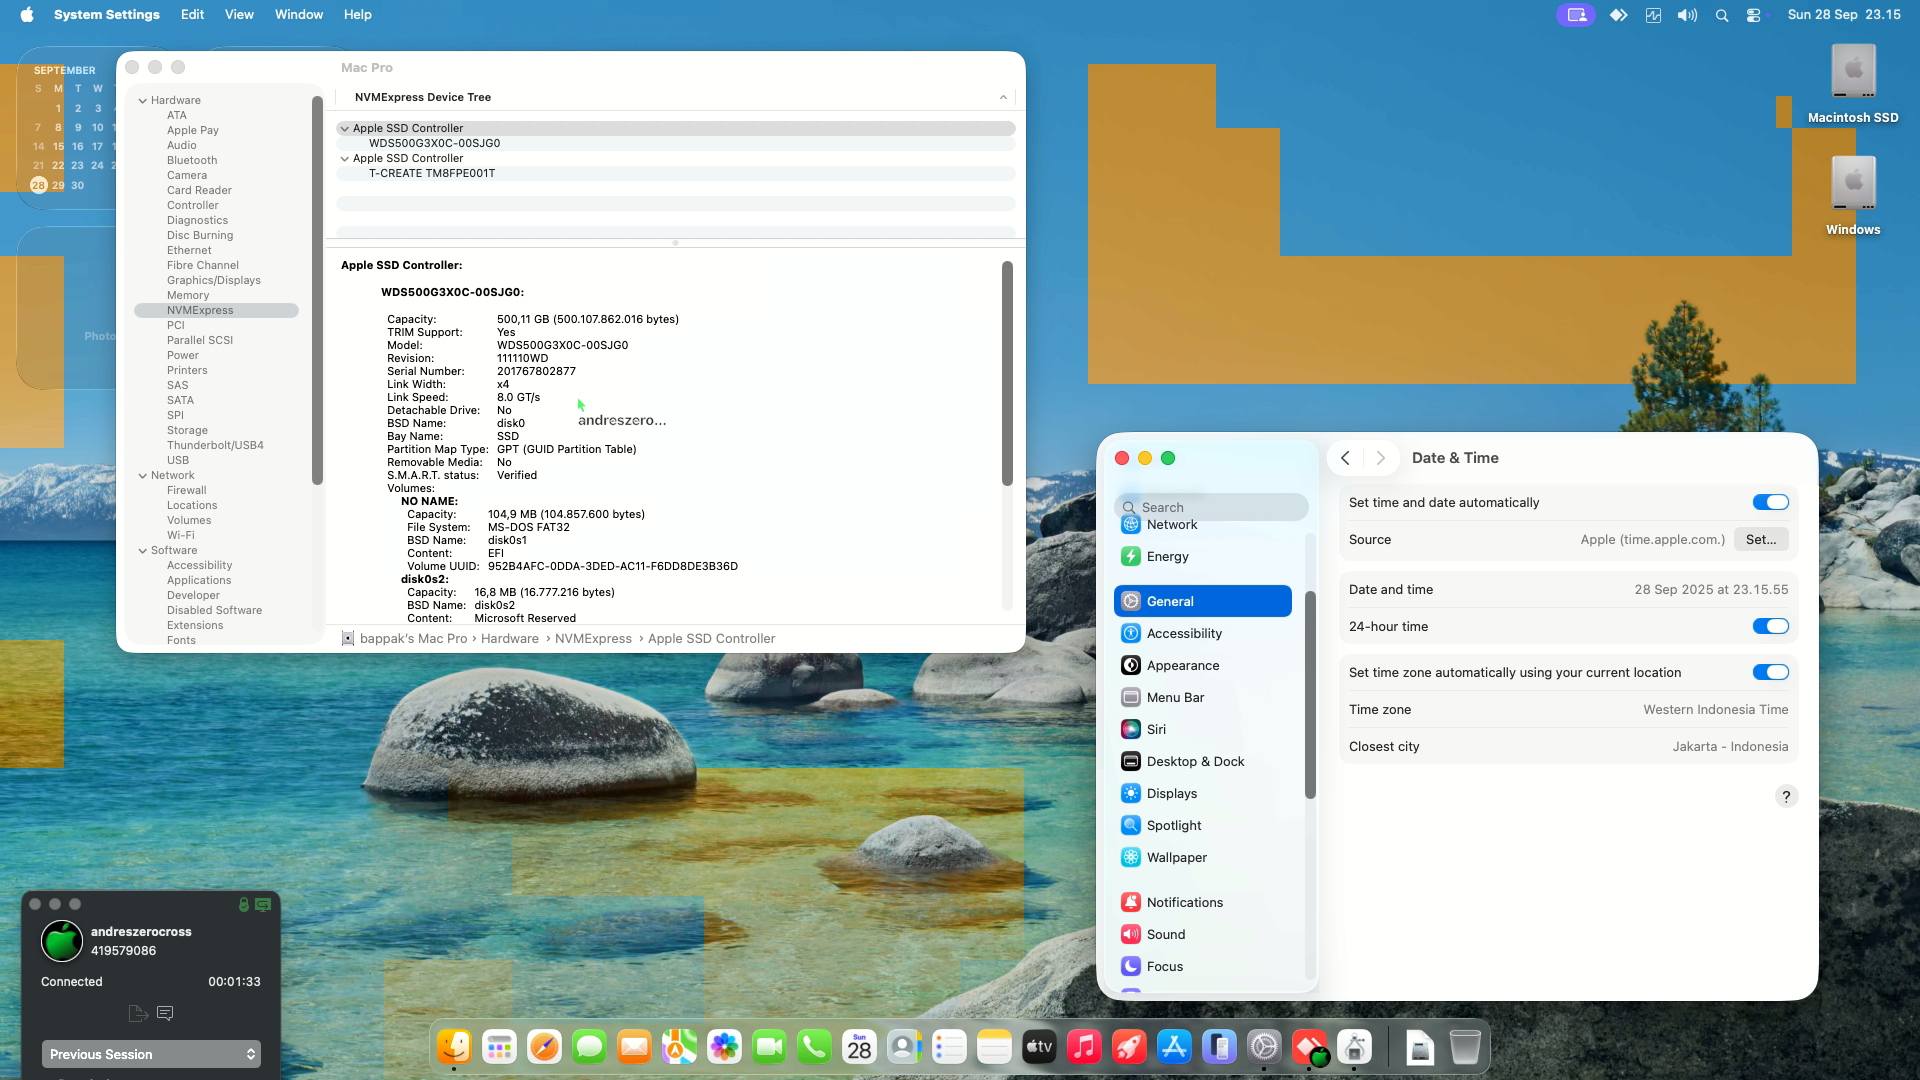The height and width of the screenshot is (1080, 1920).
Task: Collapse first Apple SSD Controller row
Action: [x=345, y=128]
